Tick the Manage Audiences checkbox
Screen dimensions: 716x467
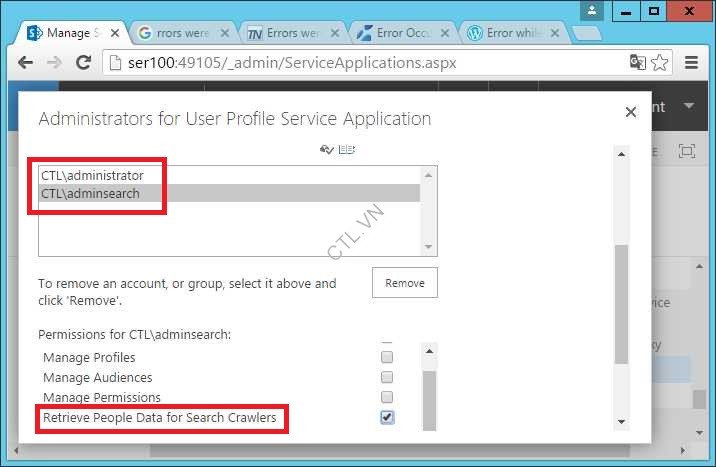(x=387, y=377)
